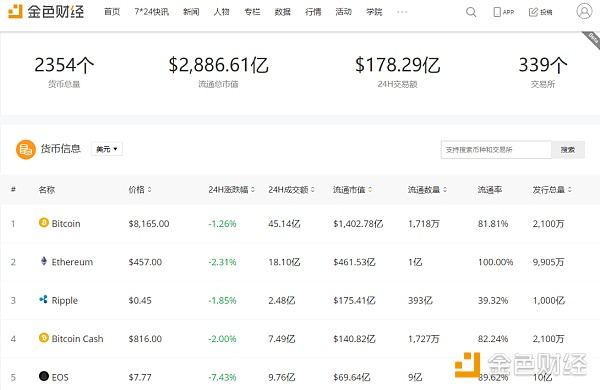Image resolution: width=600 pixels, height=390 pixels.
Task: Select Ethereum price $457.00
Action: click(145, 262)
